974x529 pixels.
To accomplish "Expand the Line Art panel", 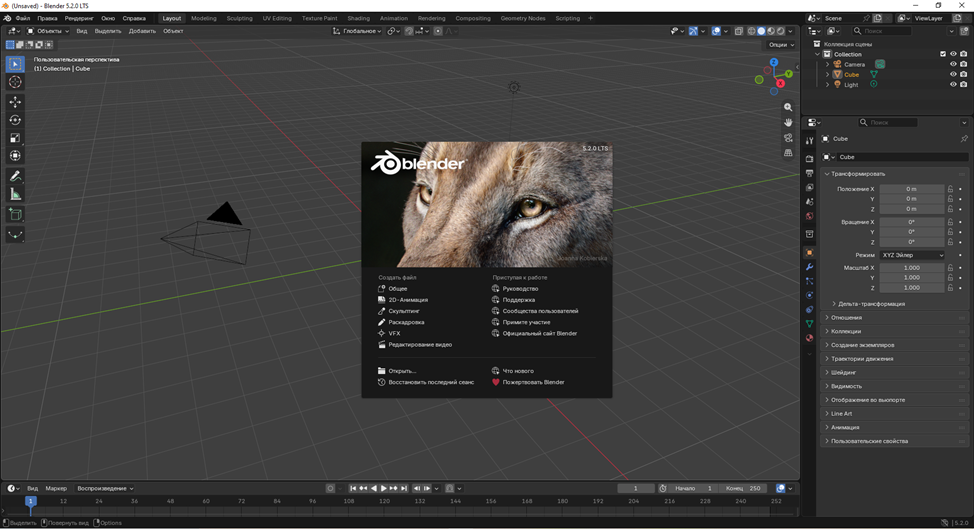I will pyautogui.click(x=894, y=414).
